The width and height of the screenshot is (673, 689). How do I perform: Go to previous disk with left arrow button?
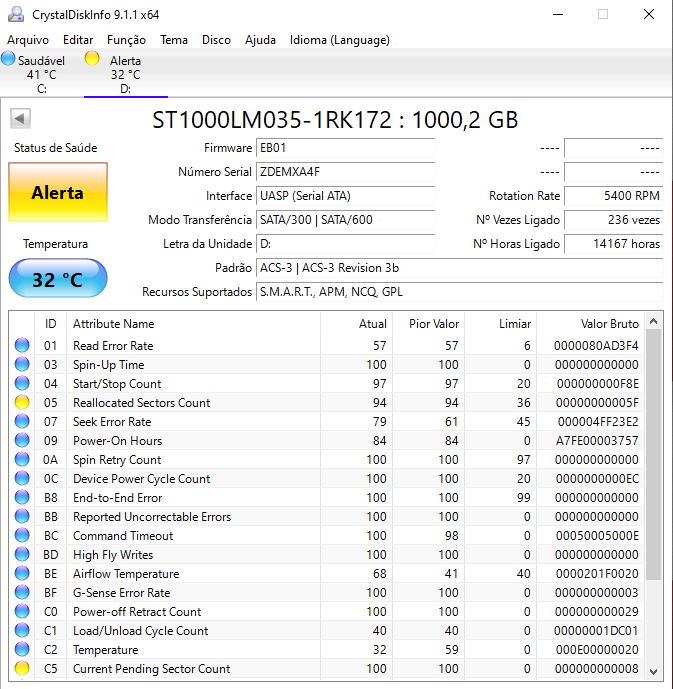pyautogui.click(x=20, y=119)
